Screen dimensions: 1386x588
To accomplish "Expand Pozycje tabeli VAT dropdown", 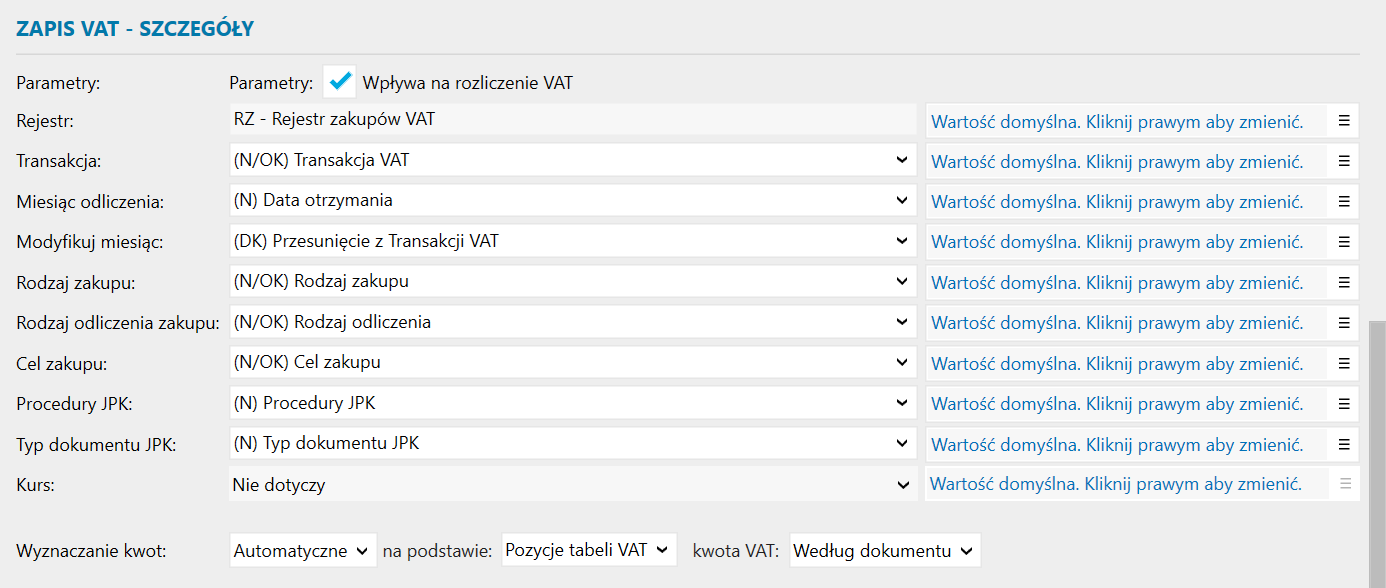I will coord(589,550).
